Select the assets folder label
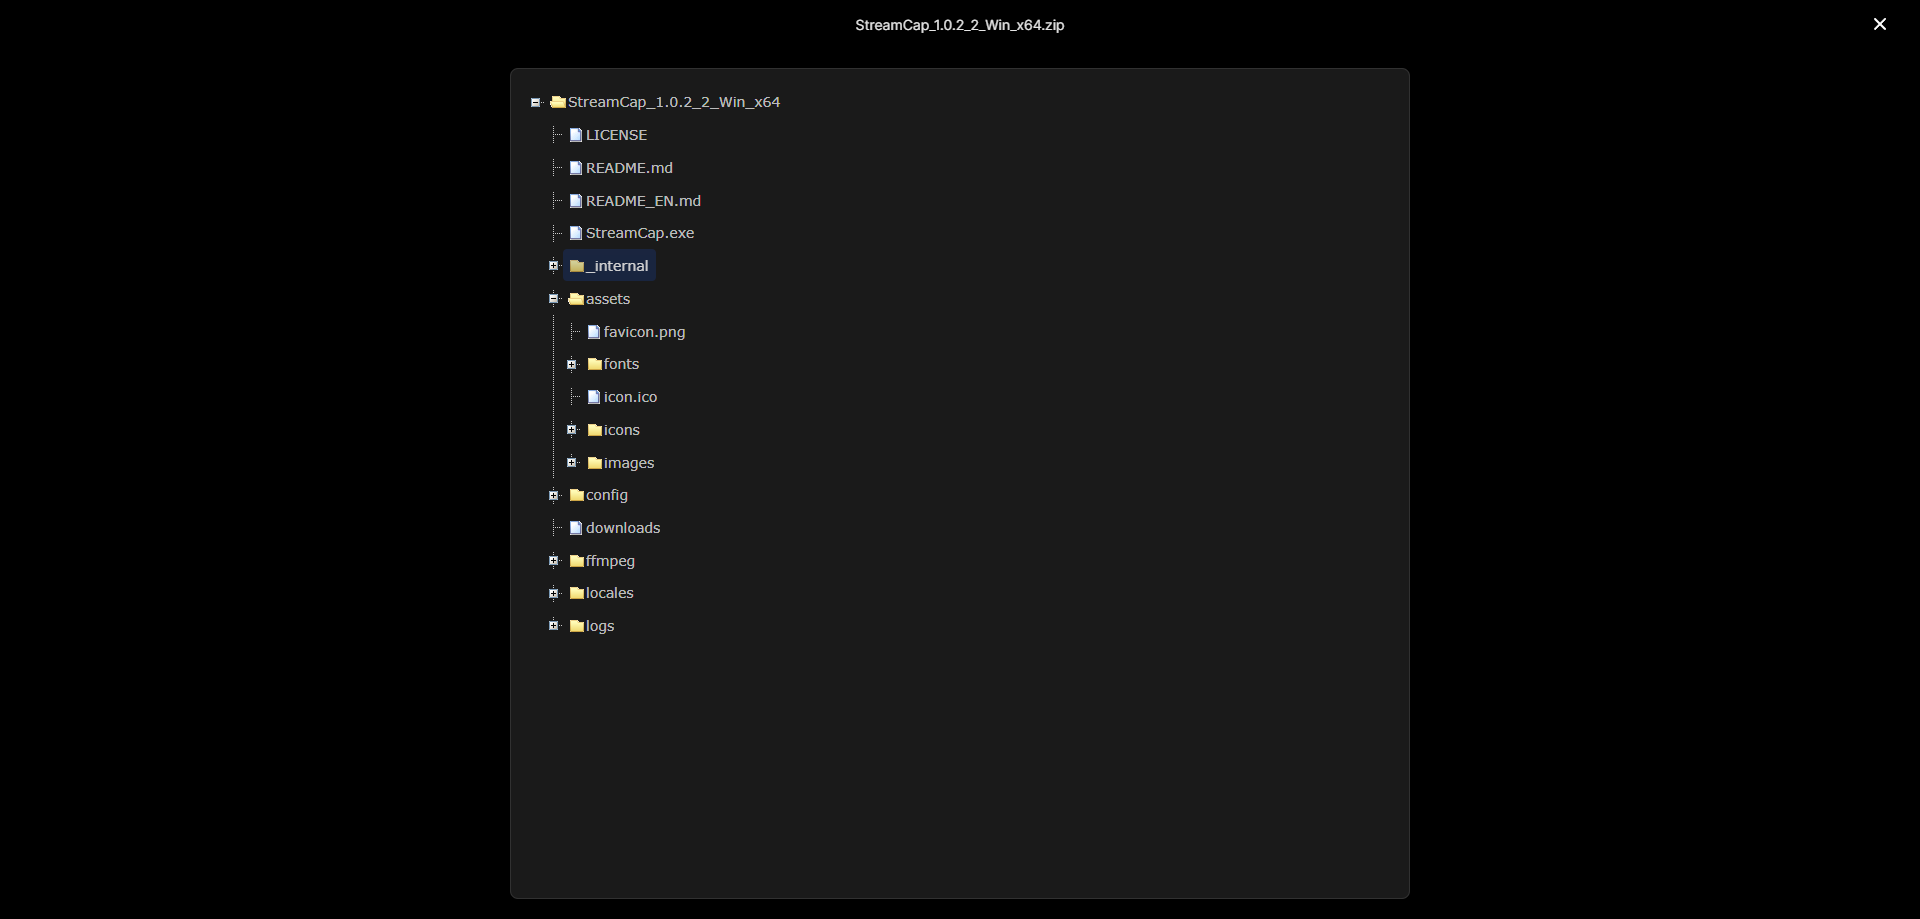Image resolution: width=1920 pixels, height=919 pixels. (608, 299)
